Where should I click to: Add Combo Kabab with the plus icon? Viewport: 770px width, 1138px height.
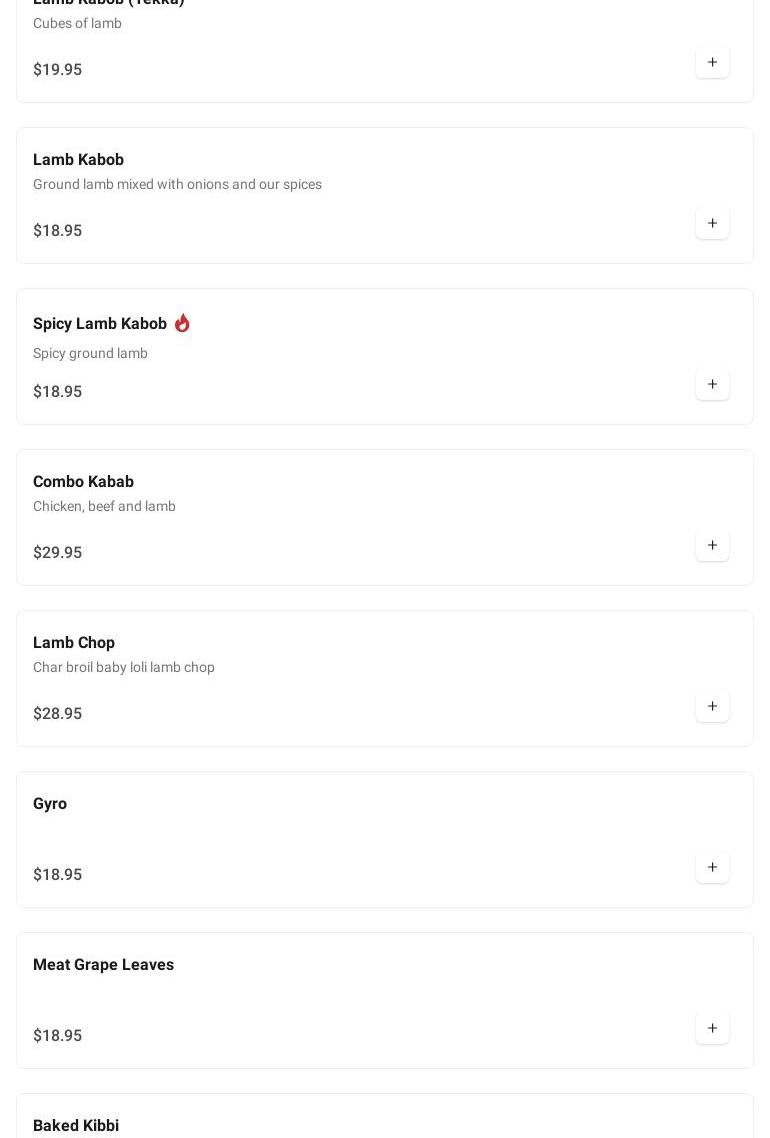[x=712, y=546]
